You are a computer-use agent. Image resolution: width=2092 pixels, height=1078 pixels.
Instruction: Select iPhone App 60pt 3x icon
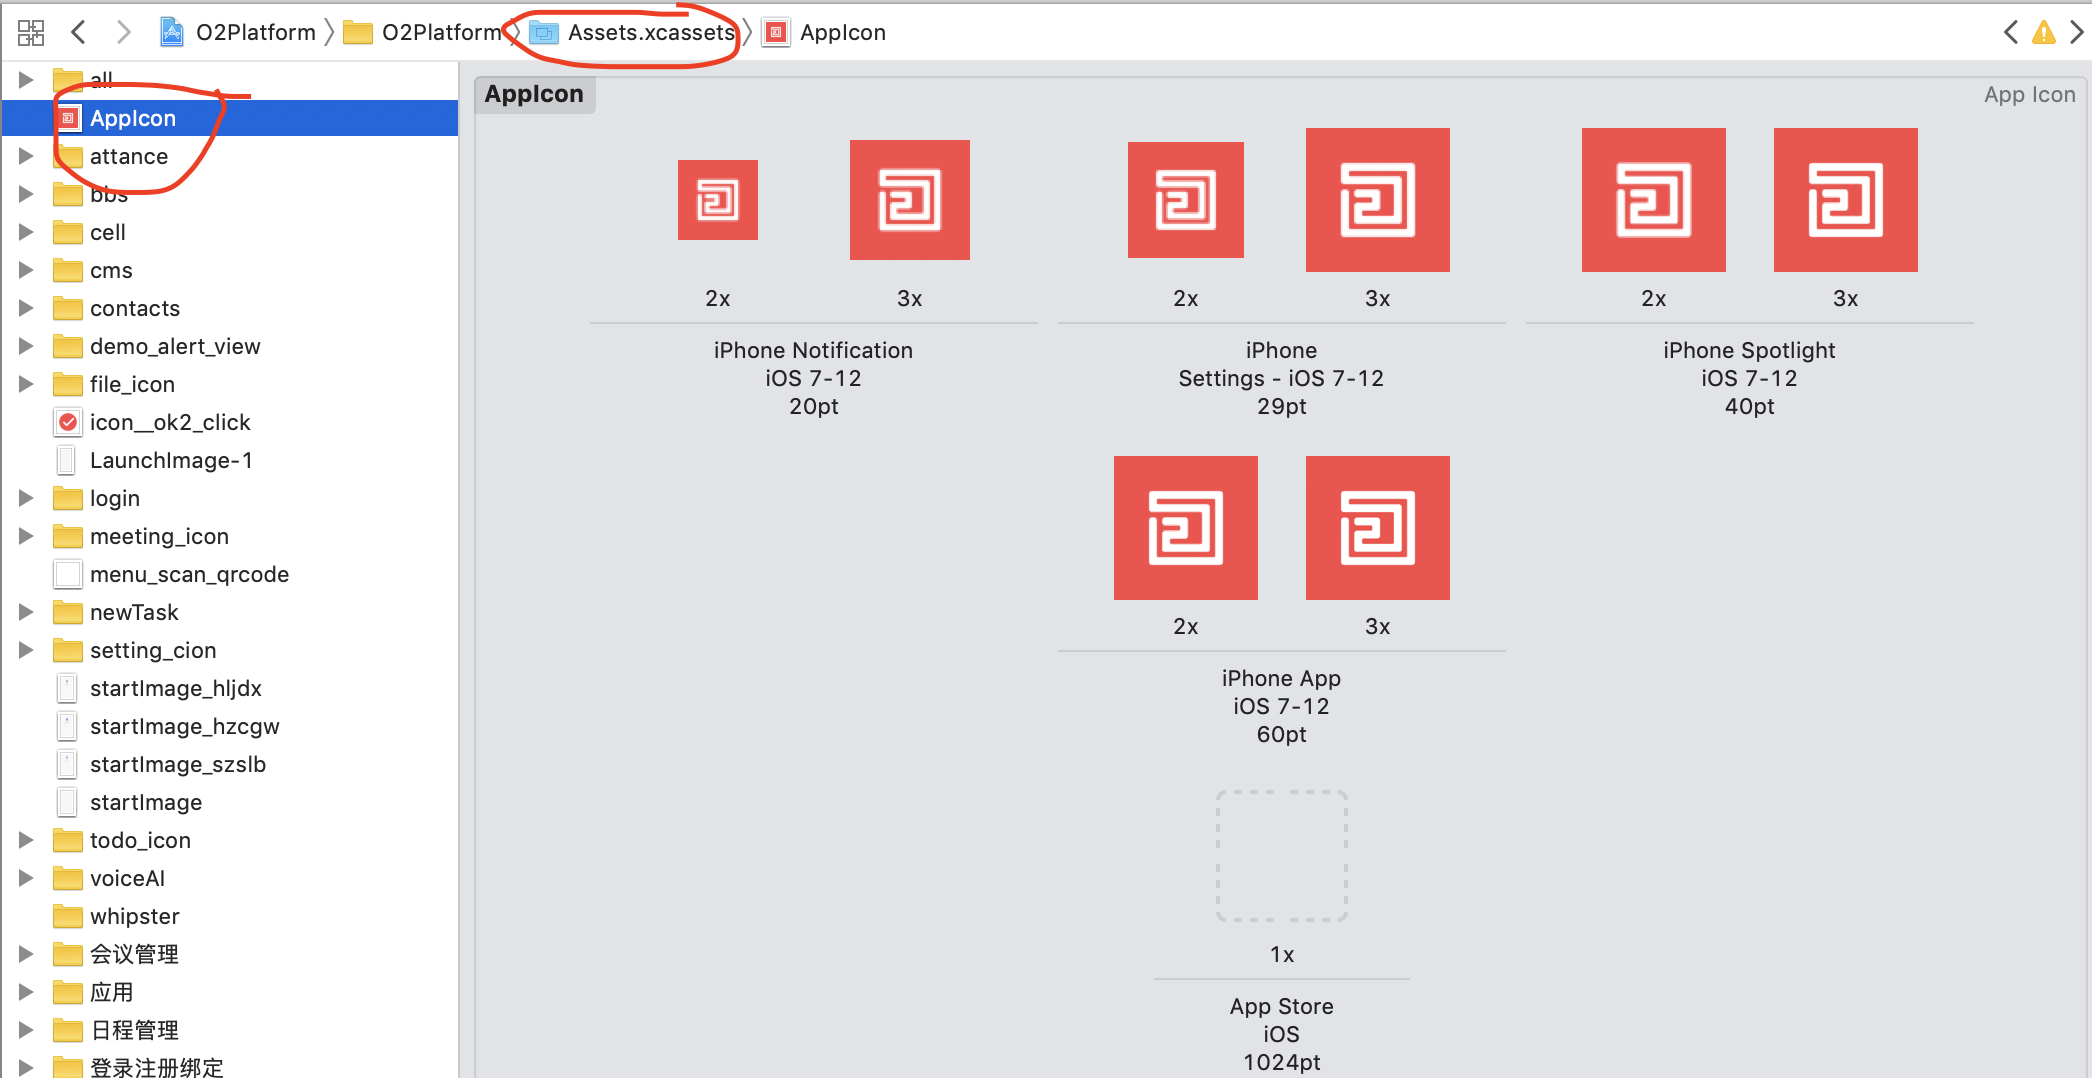pyautogui.click(x=1378, y=528)
